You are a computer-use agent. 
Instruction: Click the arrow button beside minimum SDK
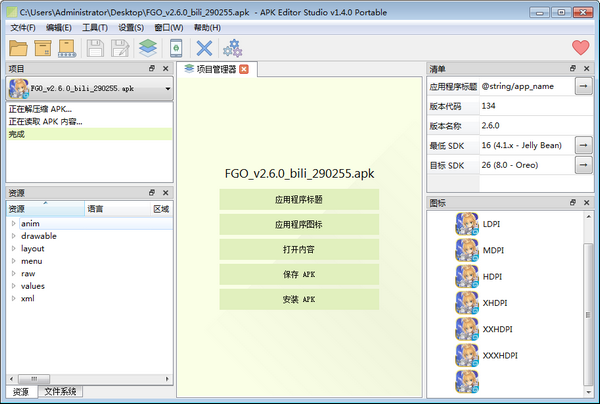click(584, 145)
